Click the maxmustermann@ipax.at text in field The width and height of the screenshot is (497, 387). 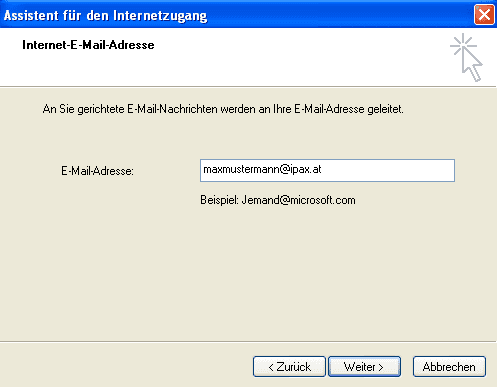[262, 169]
